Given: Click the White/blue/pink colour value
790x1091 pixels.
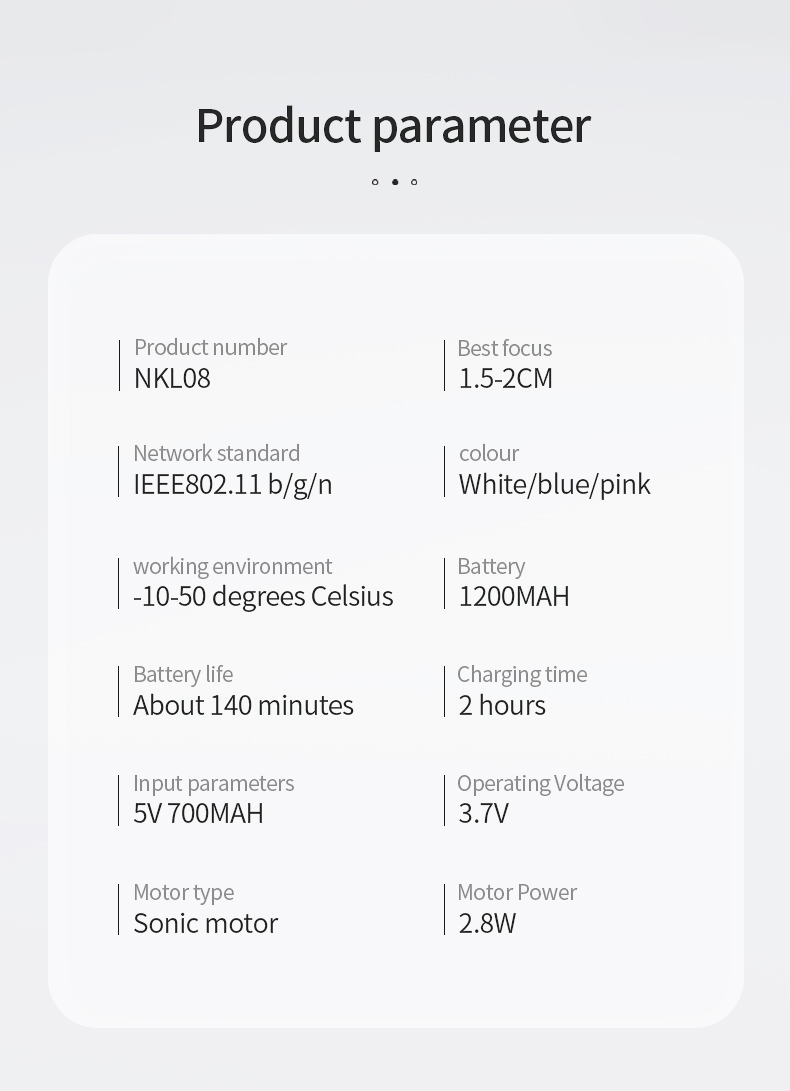Looking at the screenshot, I should [x=555, y=485].
